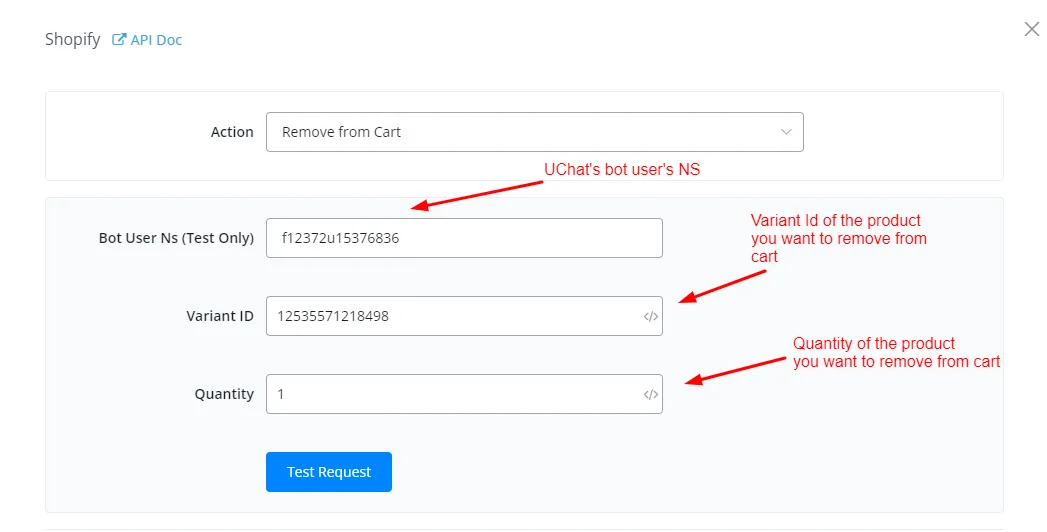
Task: Close the Shopify dialog with the X
Action: pyautogui.click(x=1032, y=29)
